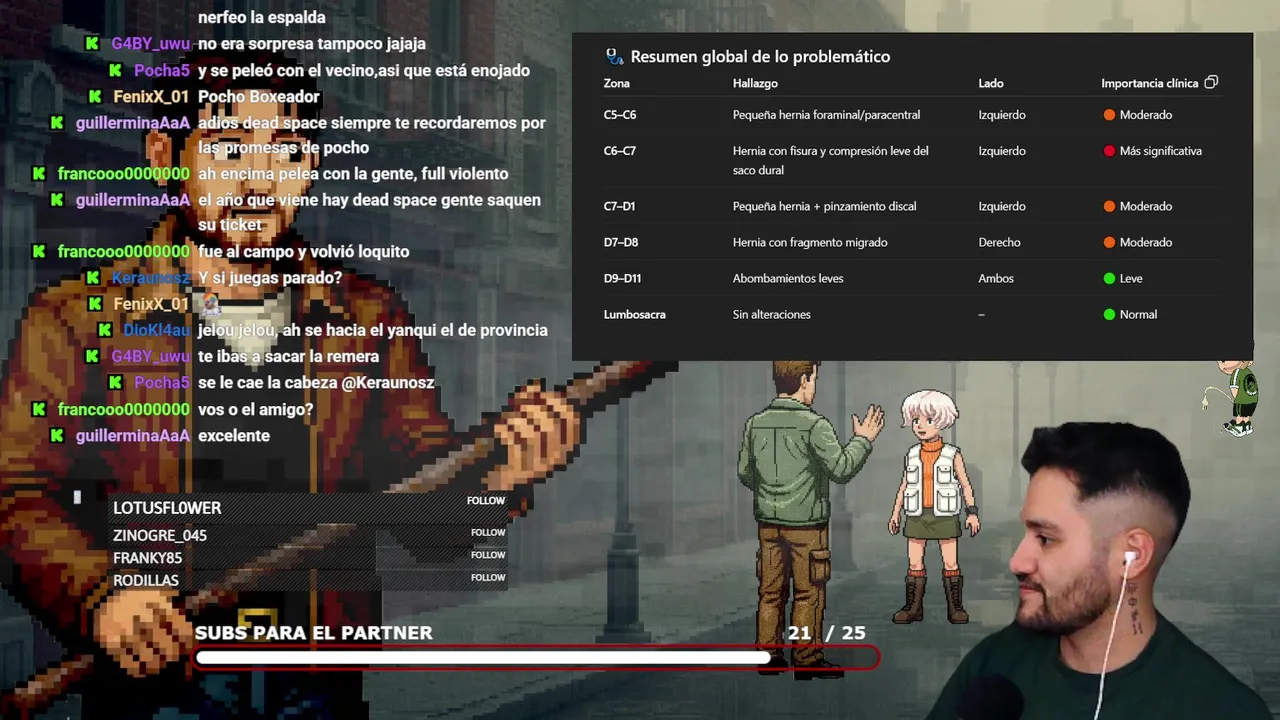Image resolution: width=1280 pixels, height=720 pixels.
Task: Click guillerminaAaA name on 'excelente' message
Action: point(132,436)
